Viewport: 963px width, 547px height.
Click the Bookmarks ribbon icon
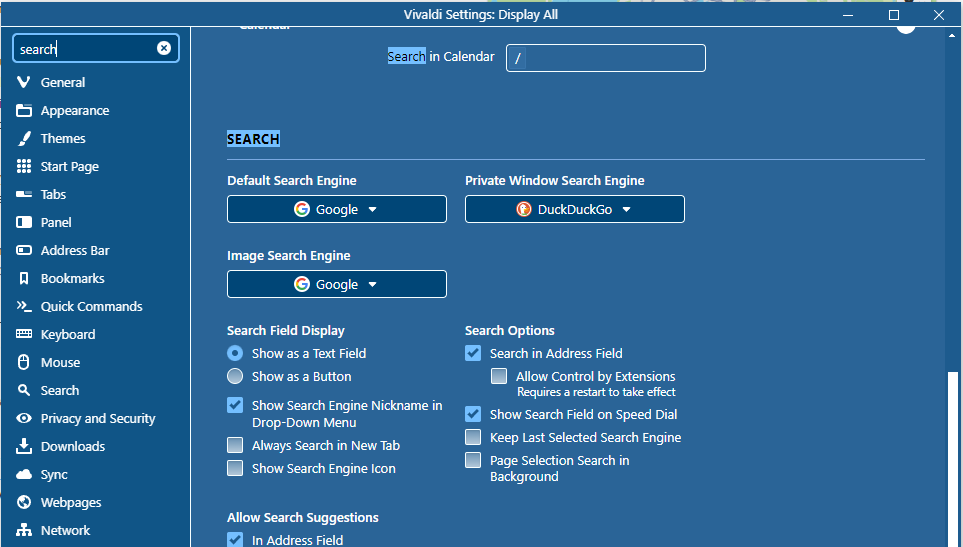[x=23, y=278]
